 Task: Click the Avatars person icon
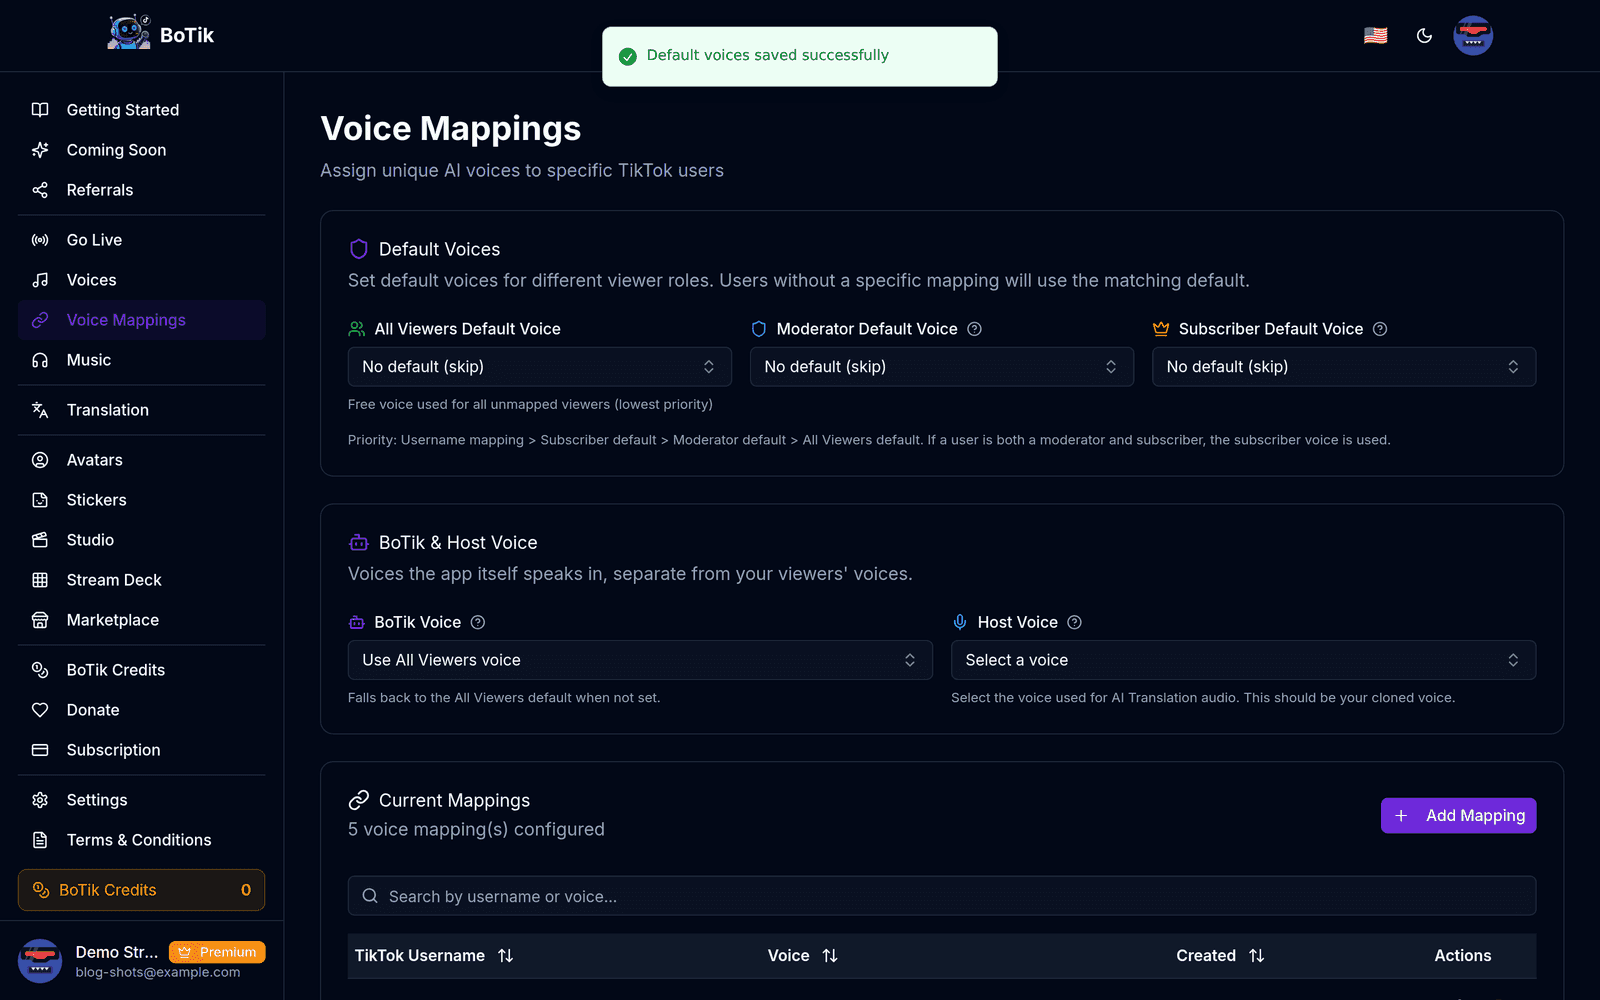40,460
